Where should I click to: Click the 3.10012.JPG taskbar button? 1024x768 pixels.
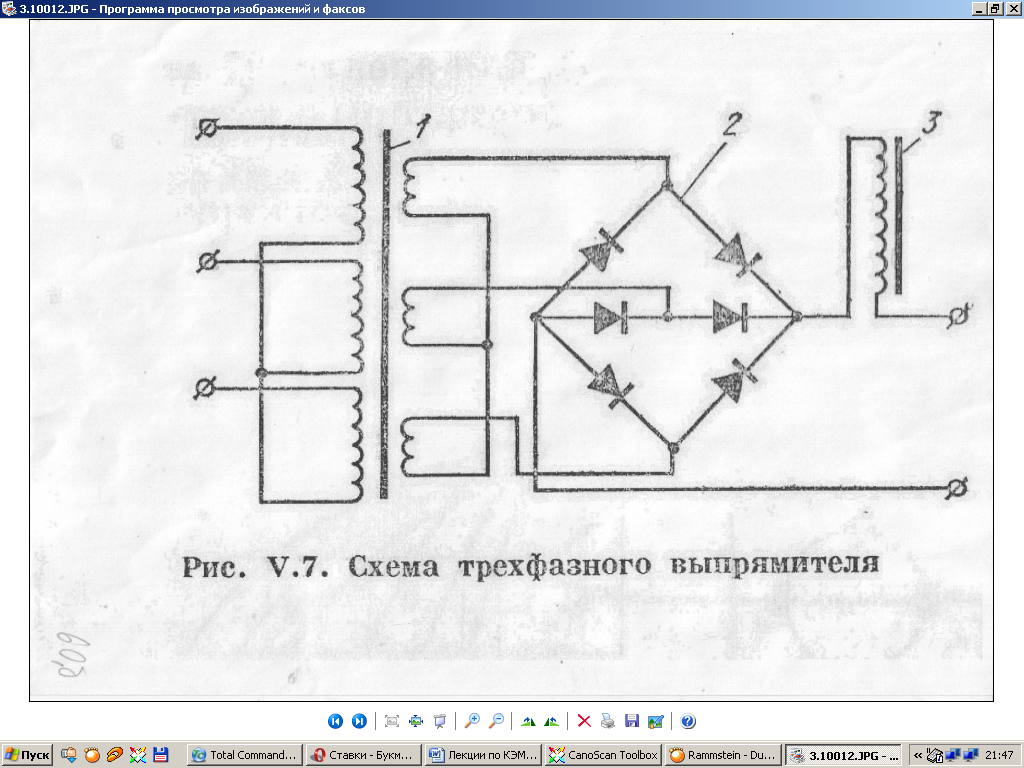pos(842,755)
